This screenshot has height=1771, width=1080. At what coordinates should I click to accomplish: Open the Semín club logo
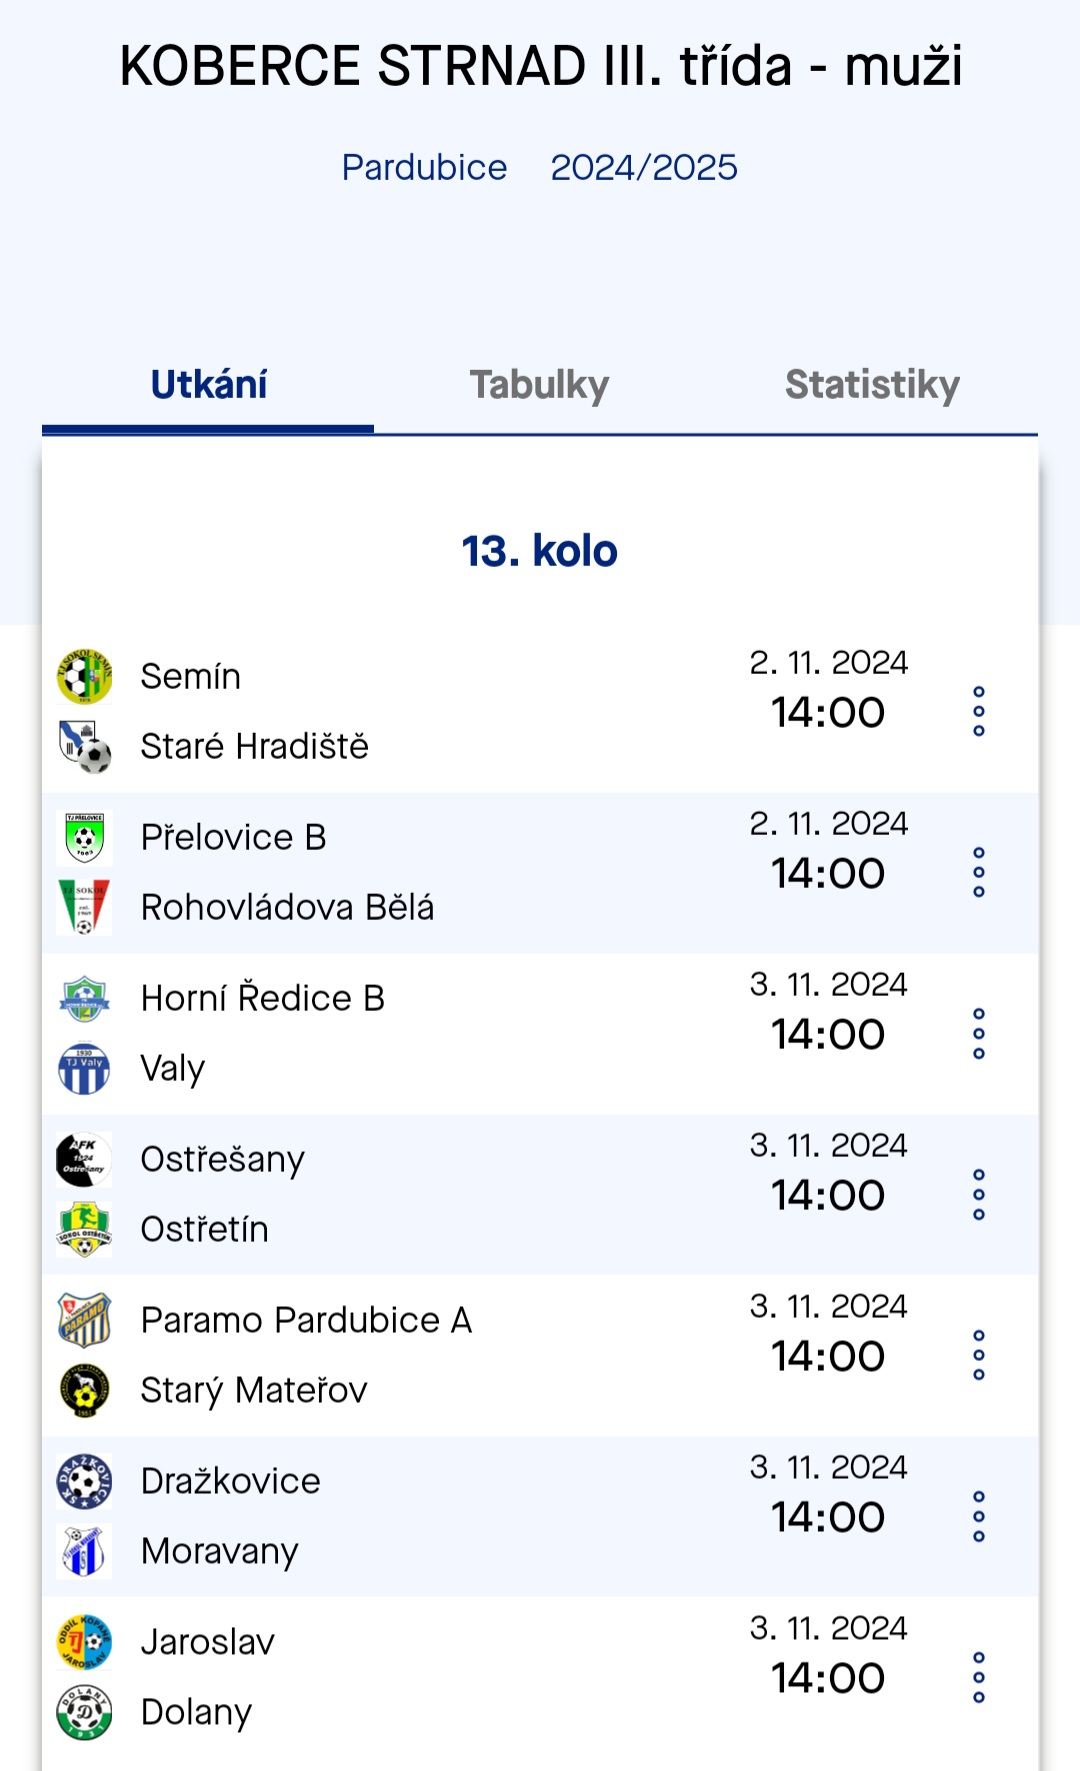pos(84,677)
